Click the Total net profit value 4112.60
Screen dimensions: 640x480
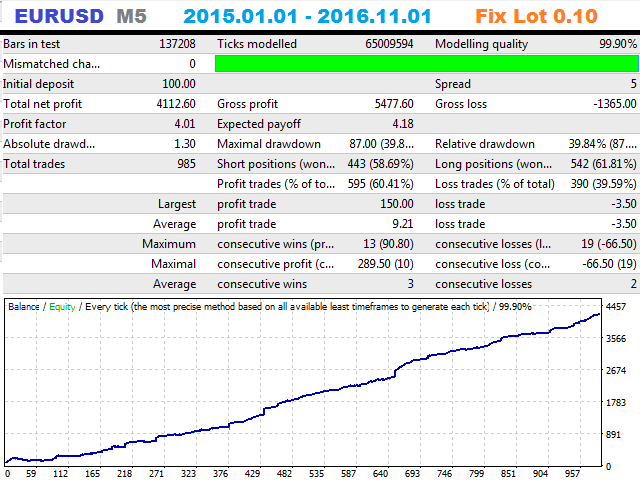pos(177,104)
